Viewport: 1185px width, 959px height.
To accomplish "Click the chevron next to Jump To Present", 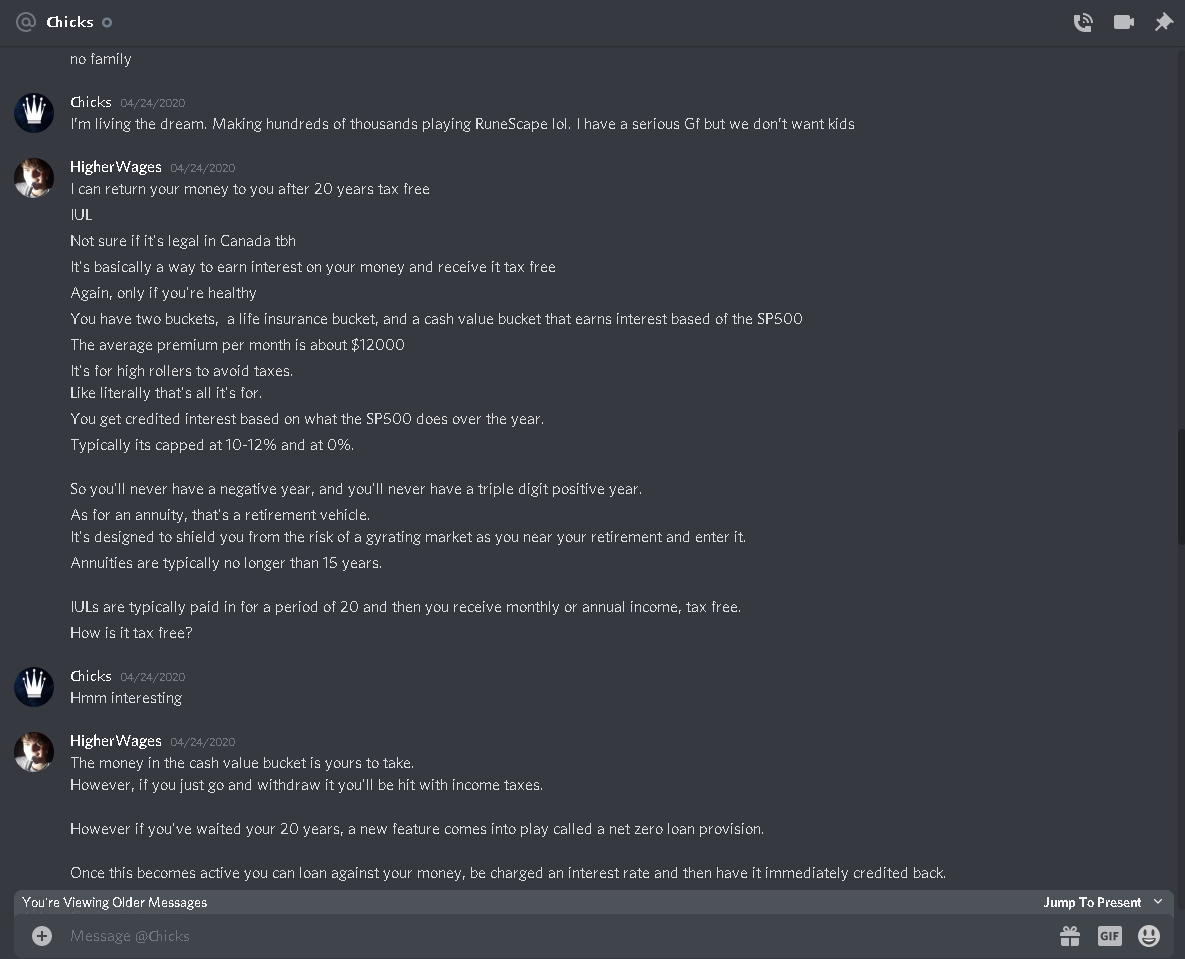I will coord(1158,902).
